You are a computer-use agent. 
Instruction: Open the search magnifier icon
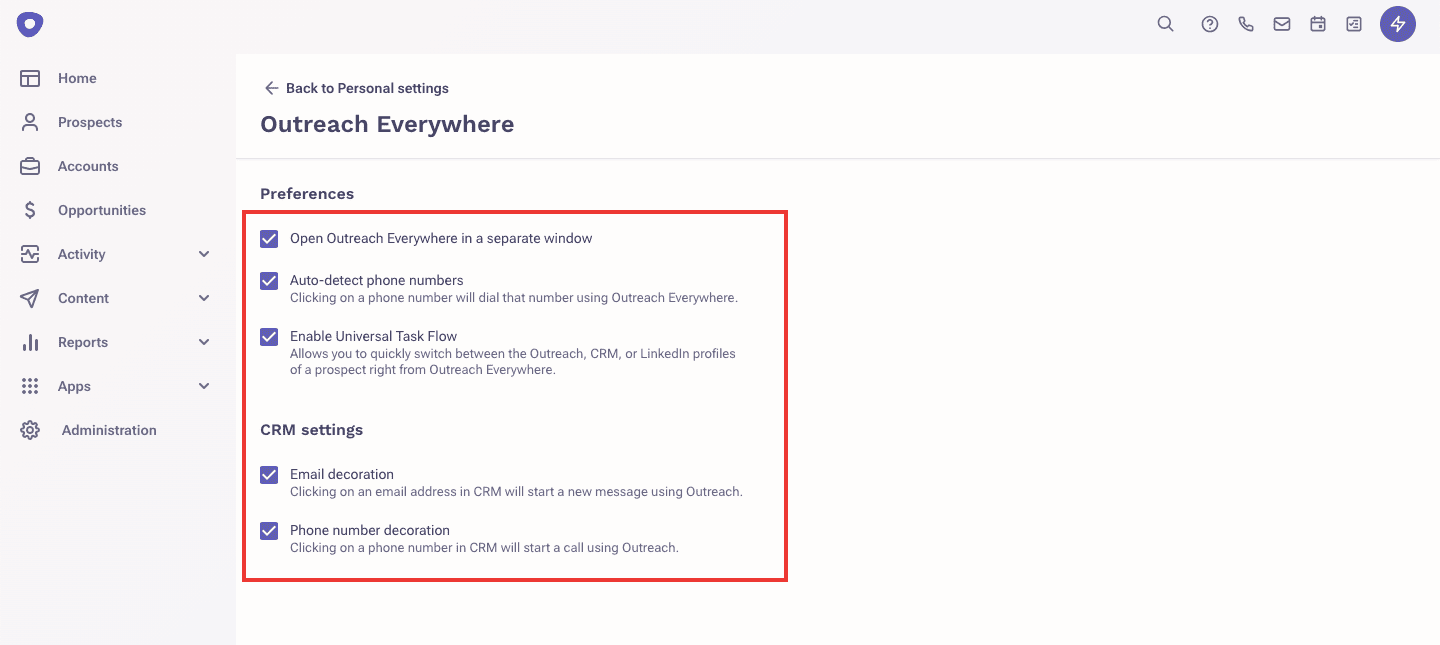1165,24
